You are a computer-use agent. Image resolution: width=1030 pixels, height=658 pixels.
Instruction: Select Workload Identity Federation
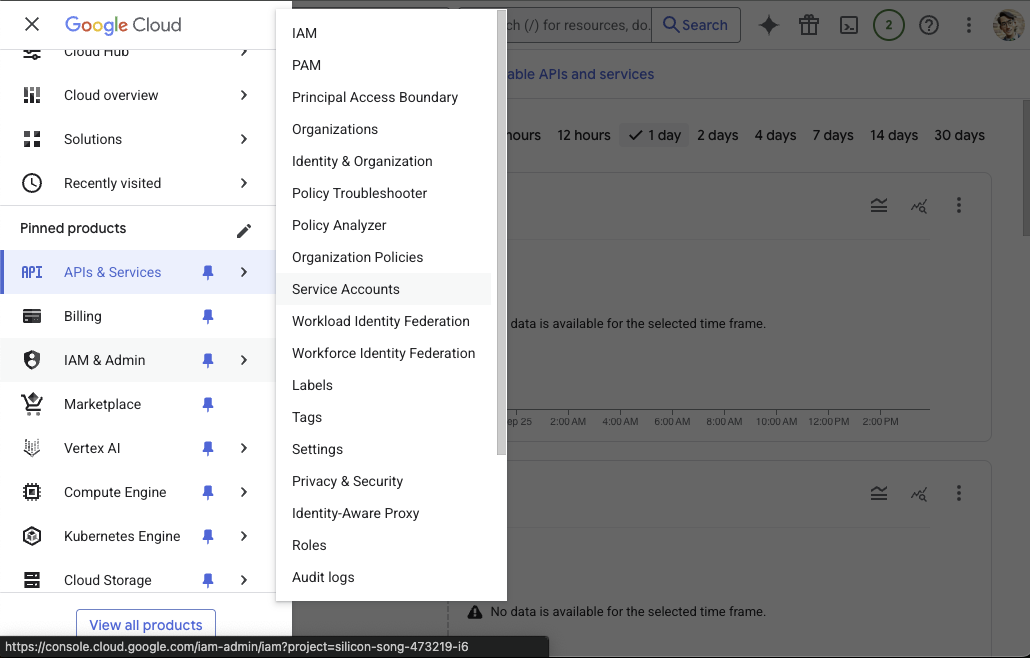click(381, 321)
